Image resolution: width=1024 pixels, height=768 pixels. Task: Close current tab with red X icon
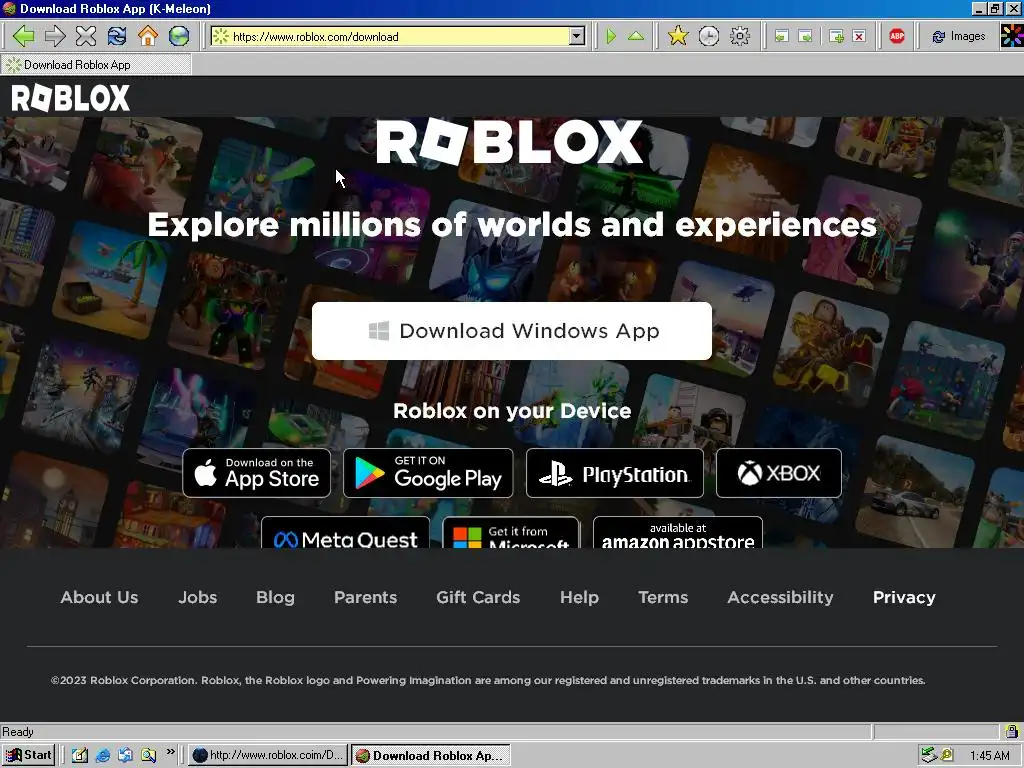click(x=860, y=37)
